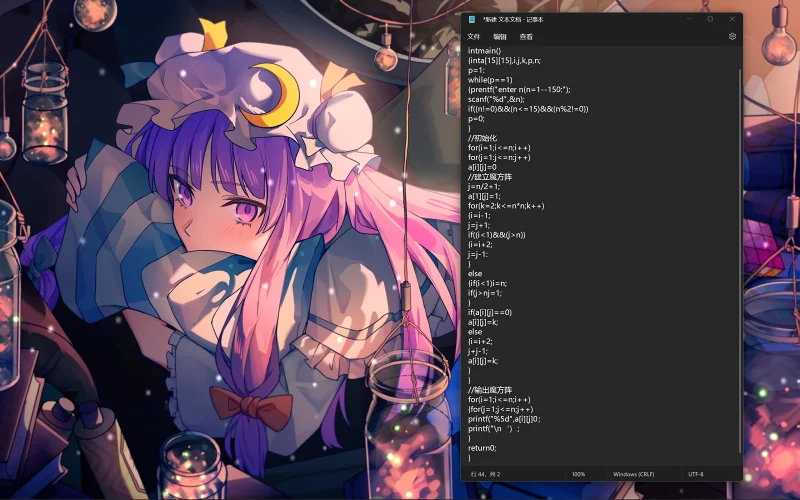This screenshot has height=500, width=800.
Task: Click the 100% zoom status entry
Action: pyautogui.click(x=578, y=474)
